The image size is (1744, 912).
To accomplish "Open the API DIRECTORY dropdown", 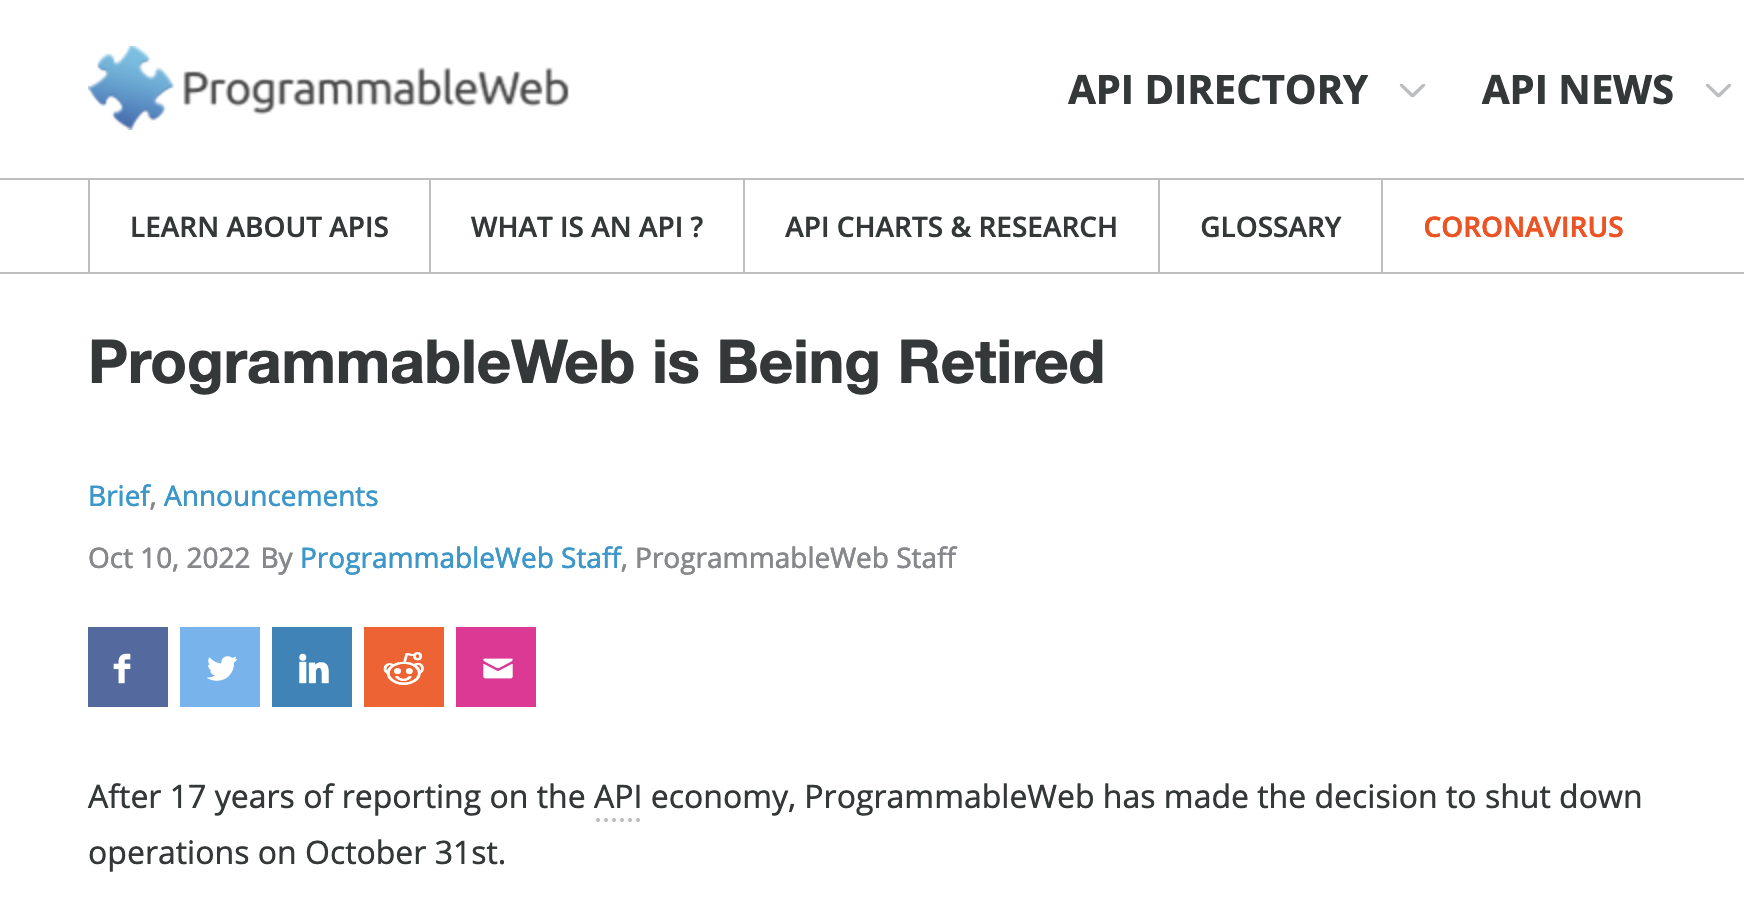I will coord(1218,90).
